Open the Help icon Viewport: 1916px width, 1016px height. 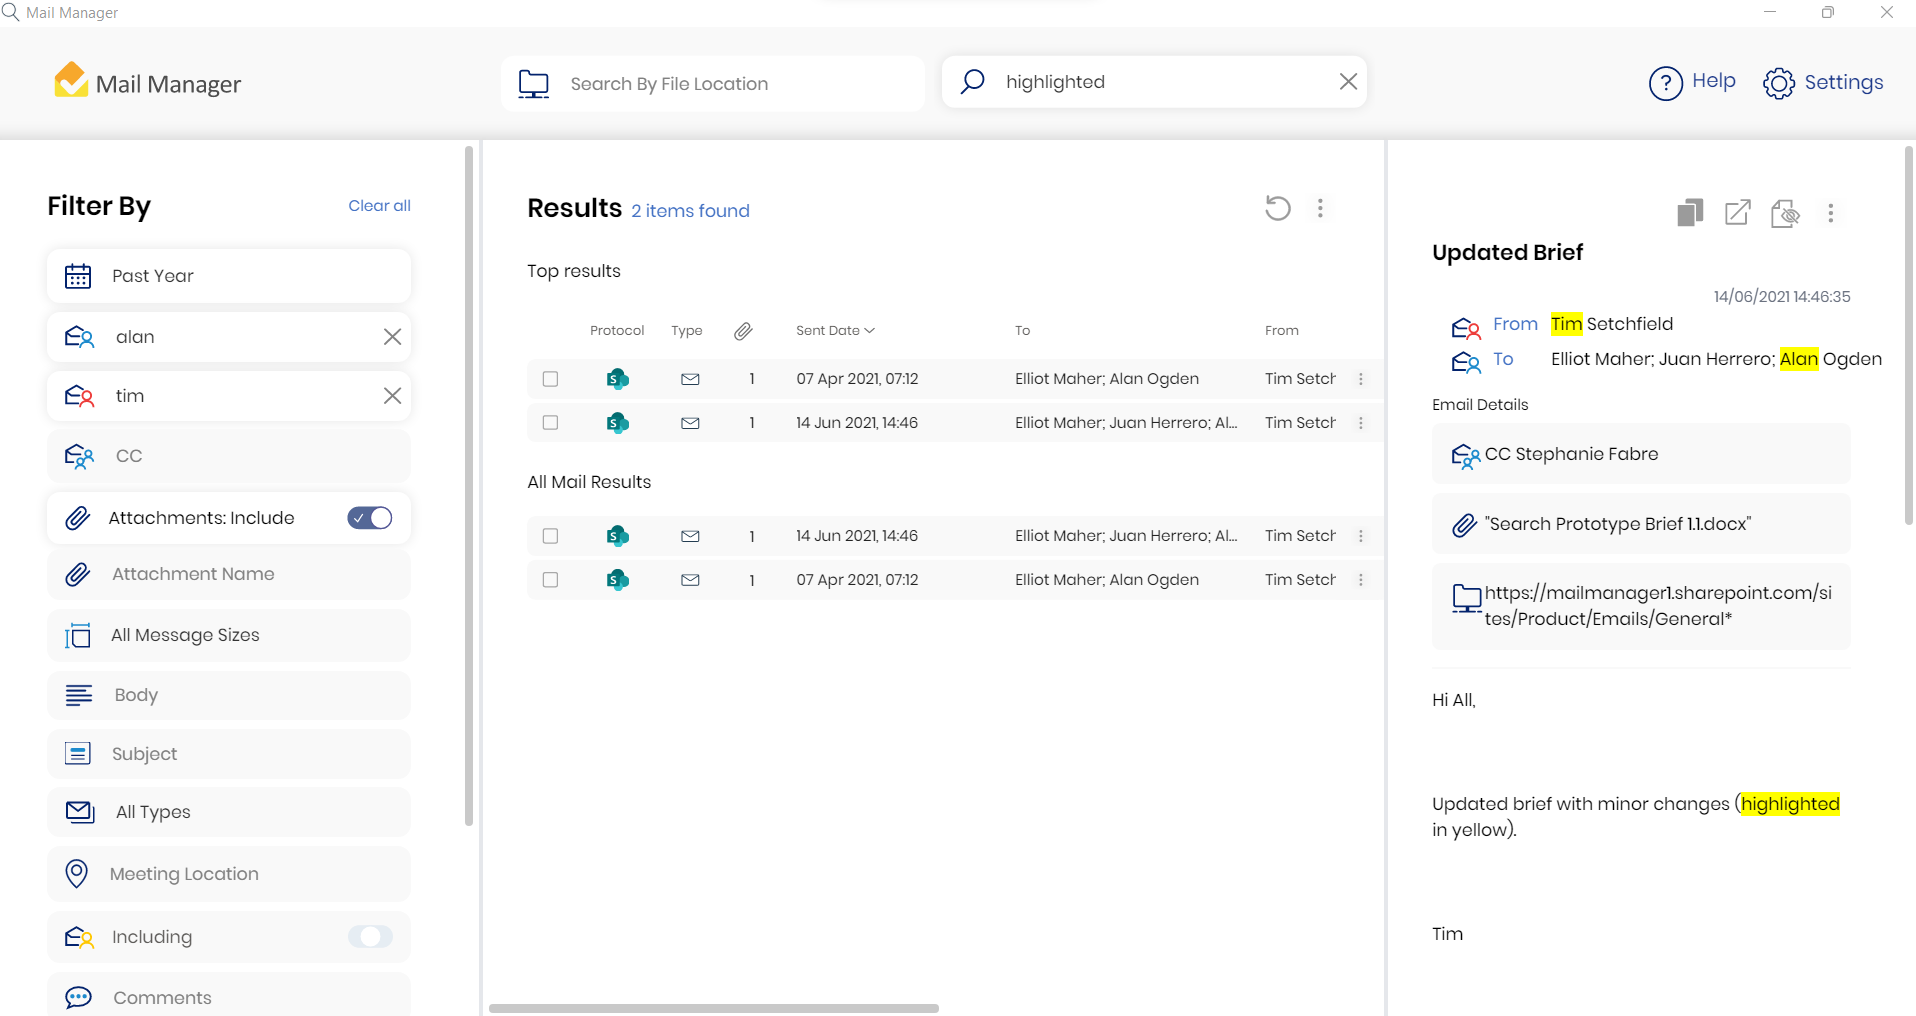point(1665,83)
